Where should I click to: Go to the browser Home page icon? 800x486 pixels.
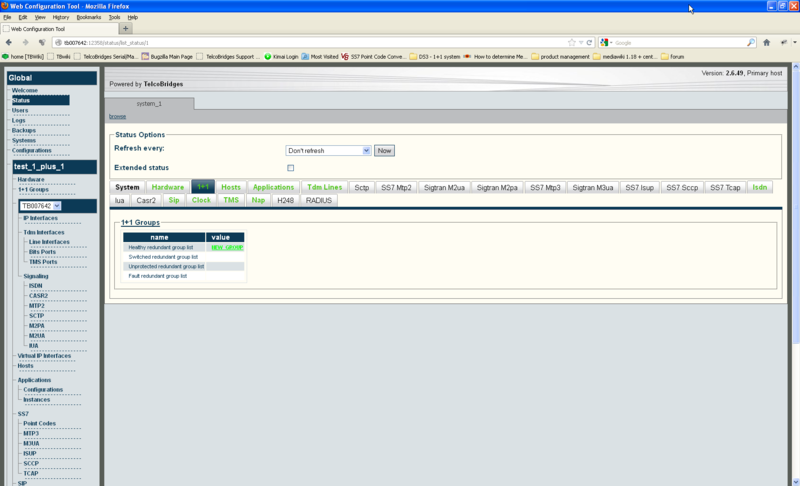tap(766, 43)
